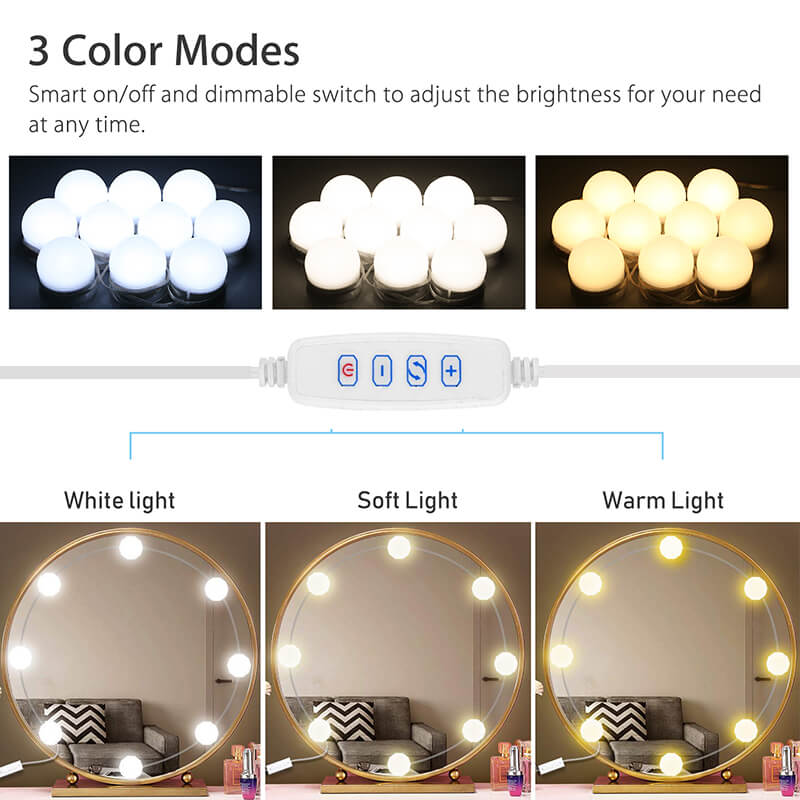Open the Warm Light round mirror image
The height and width of the screenshot is (800, 800).
(668, 661)
